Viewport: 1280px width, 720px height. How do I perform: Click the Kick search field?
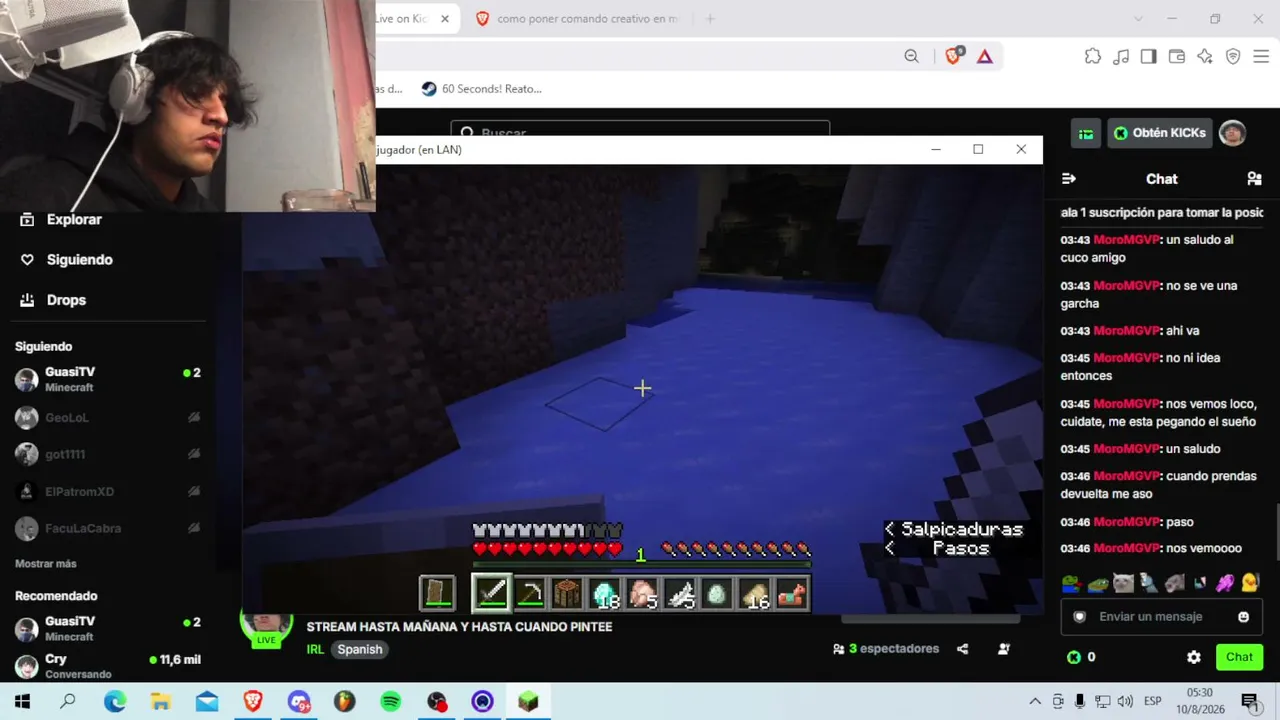640,132
